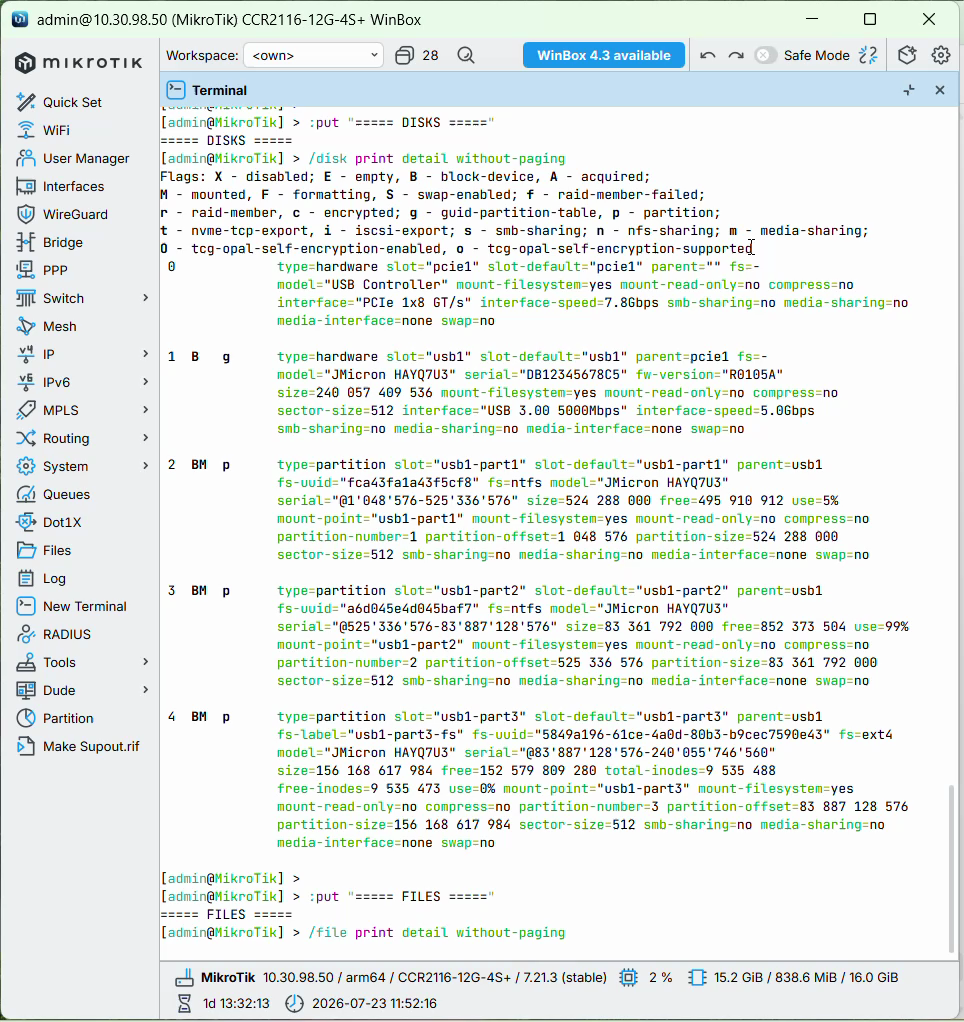Image resolution: width=964 pixels, height=1022 pixels.
Task: Click the router icon in status bar
Action: coord(184,978)
